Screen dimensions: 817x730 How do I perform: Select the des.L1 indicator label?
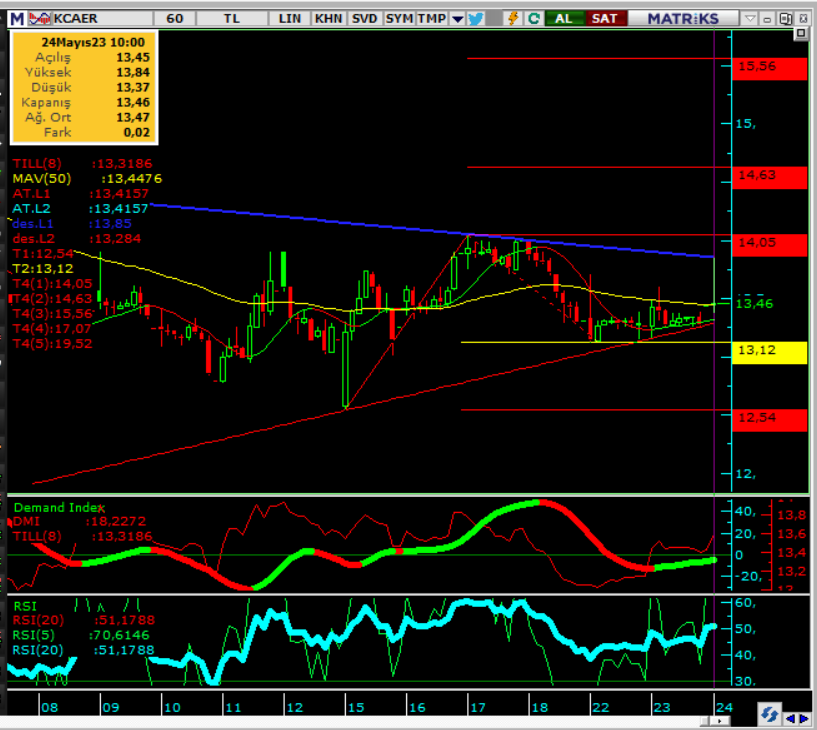(x=72, y=224)
